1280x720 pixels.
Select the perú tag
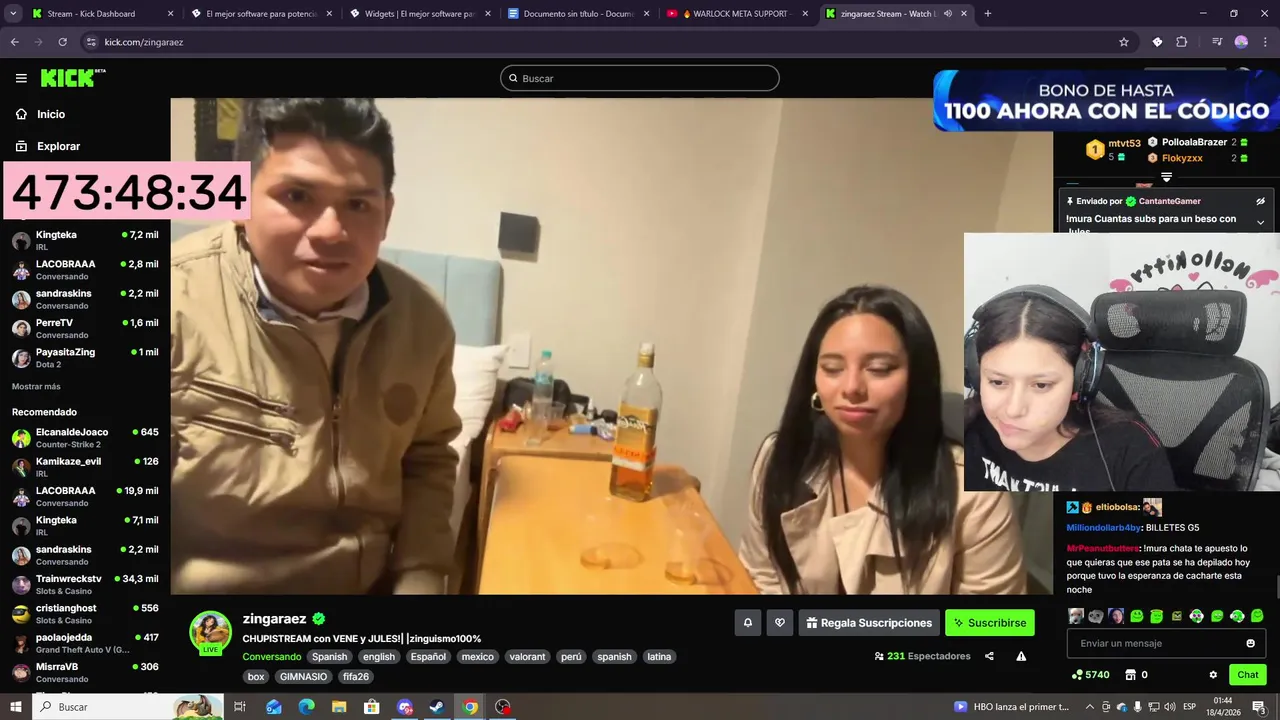pos(571,657)
